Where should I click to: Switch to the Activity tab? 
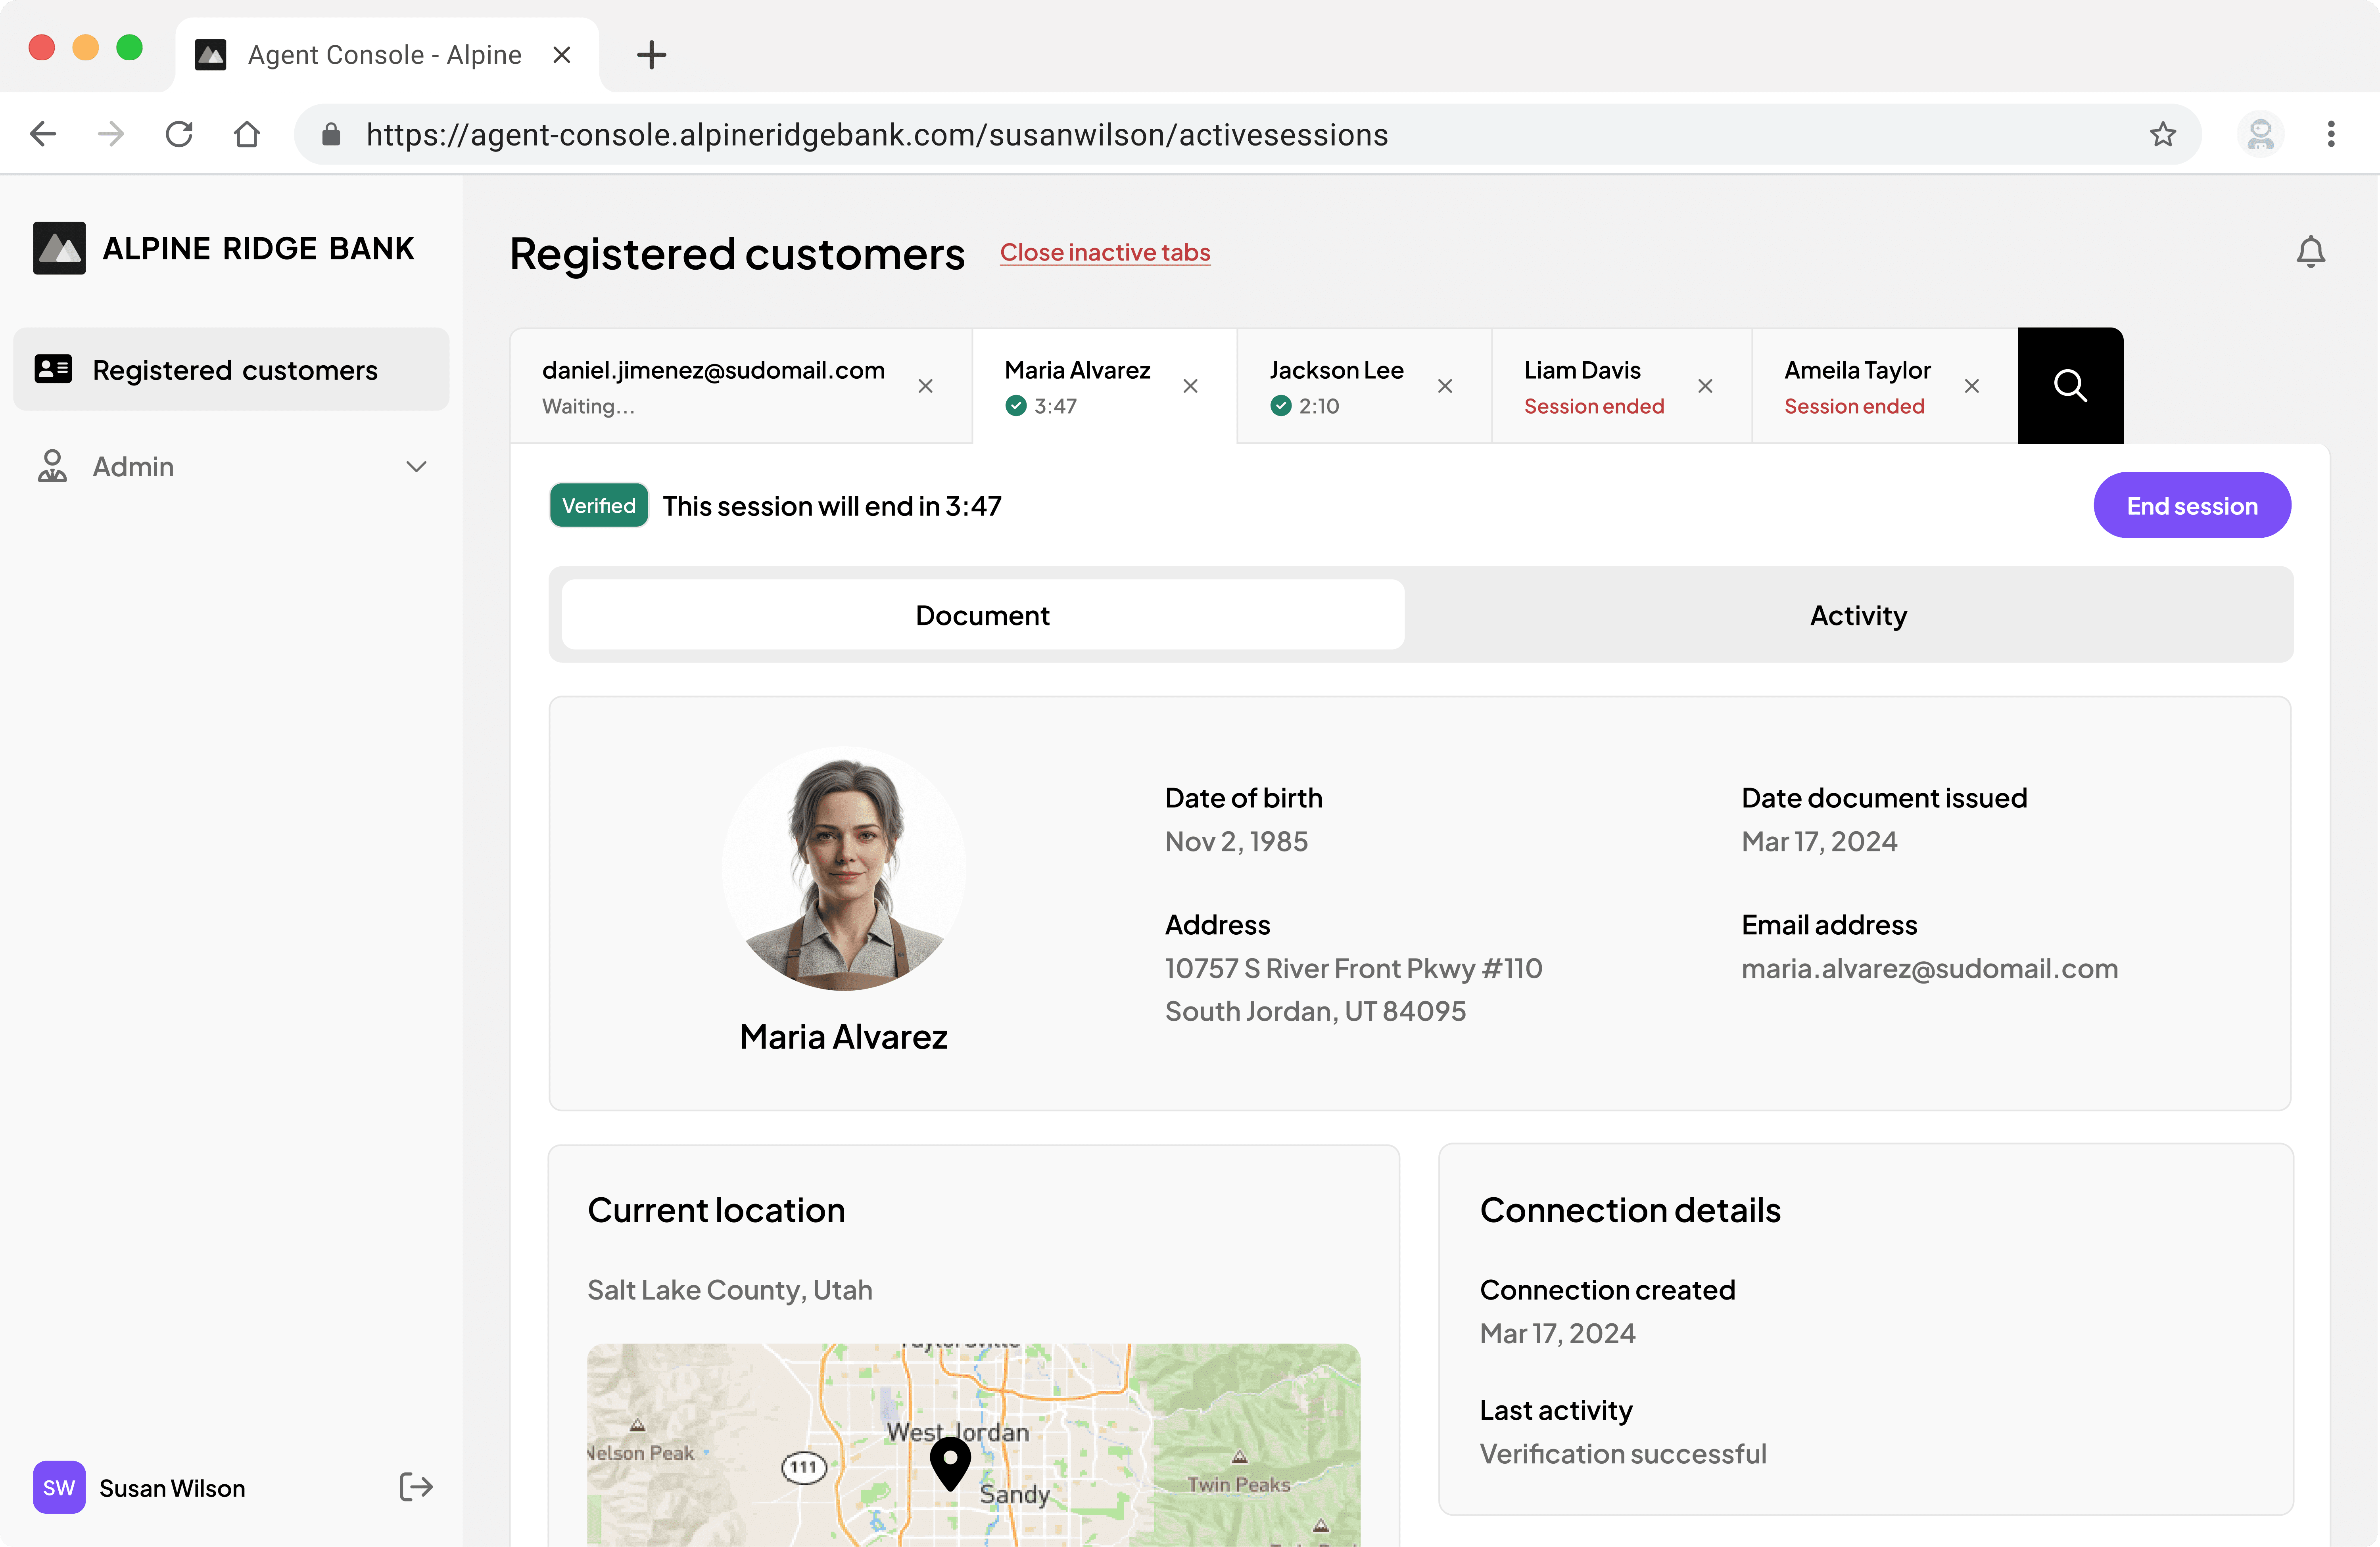coord(1857,615)
